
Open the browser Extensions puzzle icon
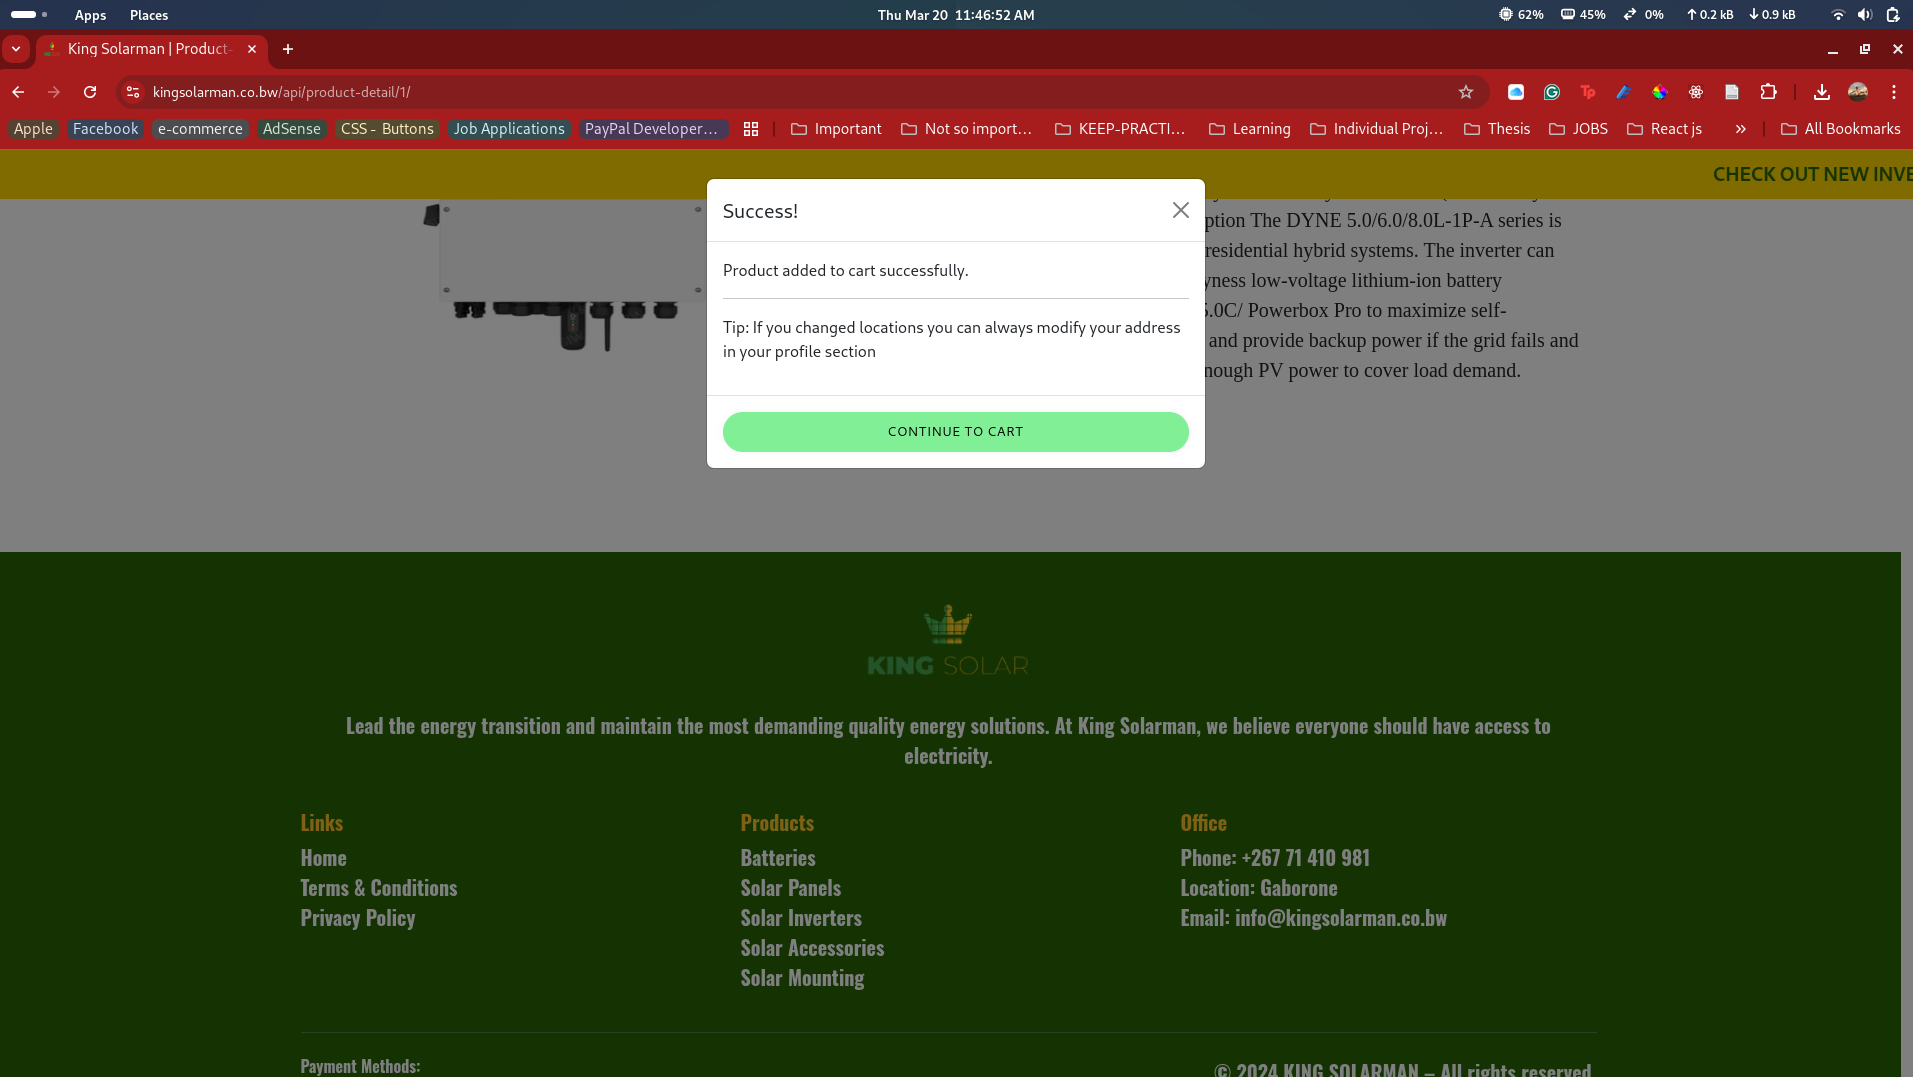pos(1768,92)
